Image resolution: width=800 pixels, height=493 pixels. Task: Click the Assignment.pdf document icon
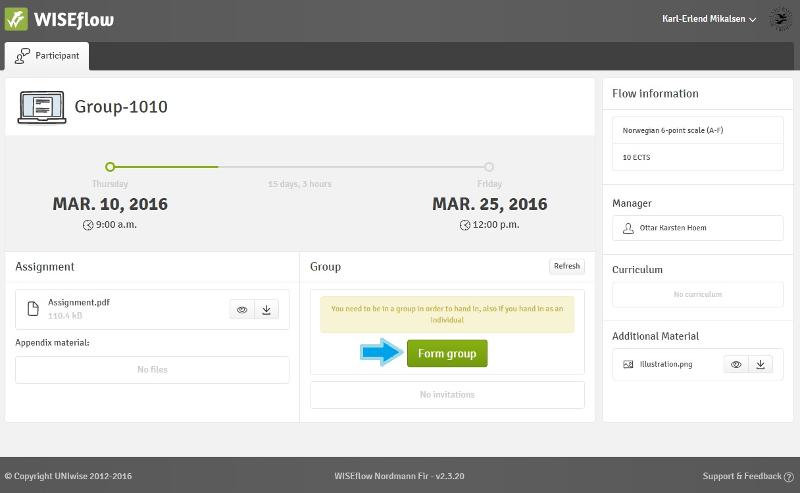pyautogui.click(x=33, y=308)
